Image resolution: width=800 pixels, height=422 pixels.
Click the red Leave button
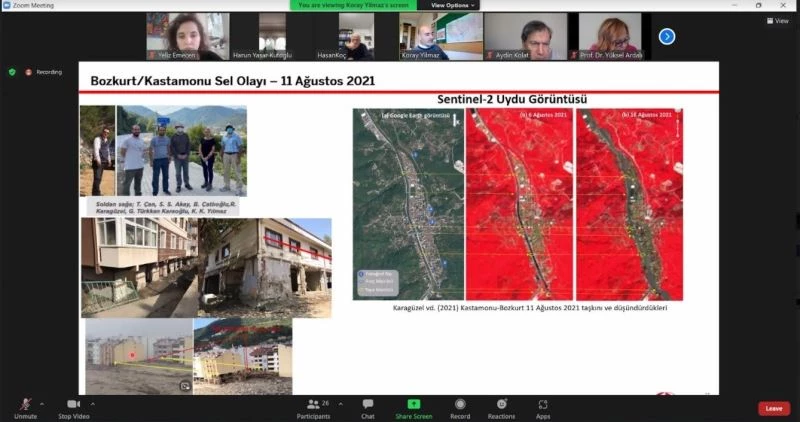tap(773, 408)
